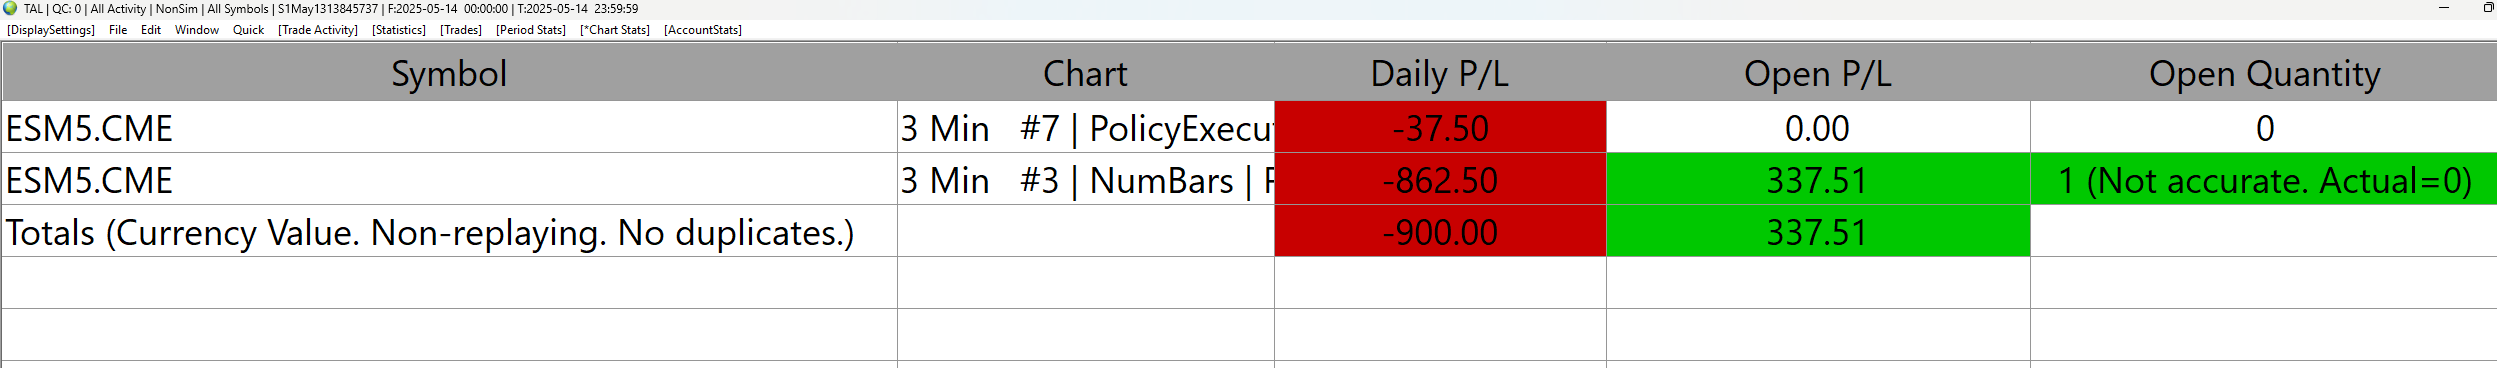The width and height of the screenshot is (2497, 368).
Task: Switch to the Chart Stats tab
Action: pyautogui.click(x=615, y=30)
